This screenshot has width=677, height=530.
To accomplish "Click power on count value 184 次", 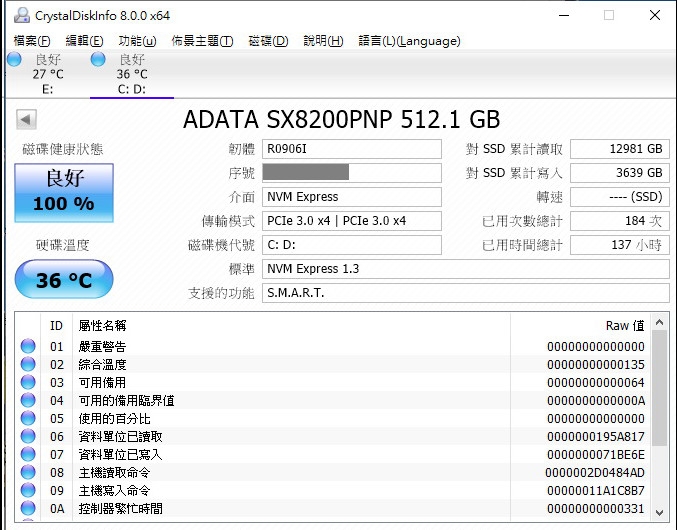I will (x=620, y=221).
